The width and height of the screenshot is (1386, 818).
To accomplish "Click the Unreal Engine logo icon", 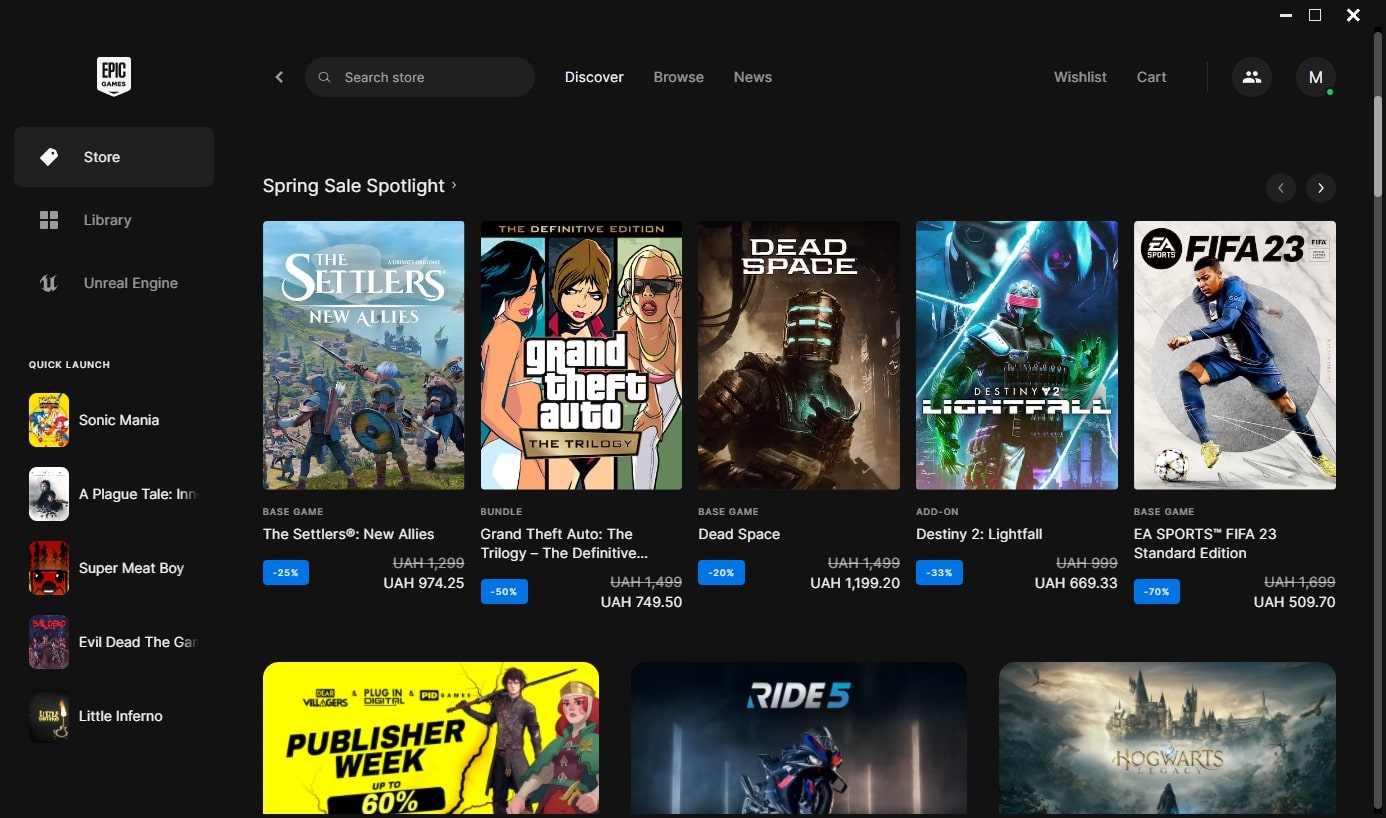I will tap(49, 283).
